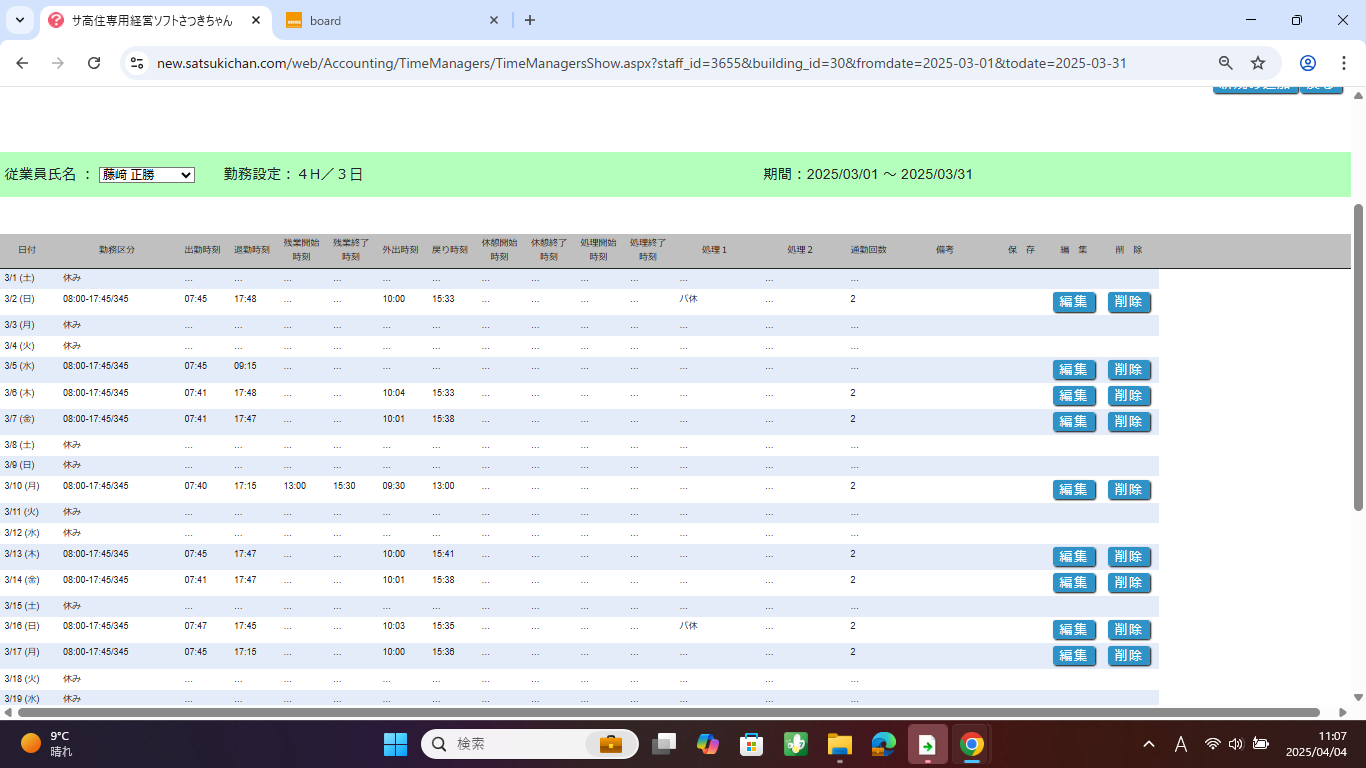Click the page's vertical scrollbar
This screenshot has width=1366, height=768.
pos(1357,400)
